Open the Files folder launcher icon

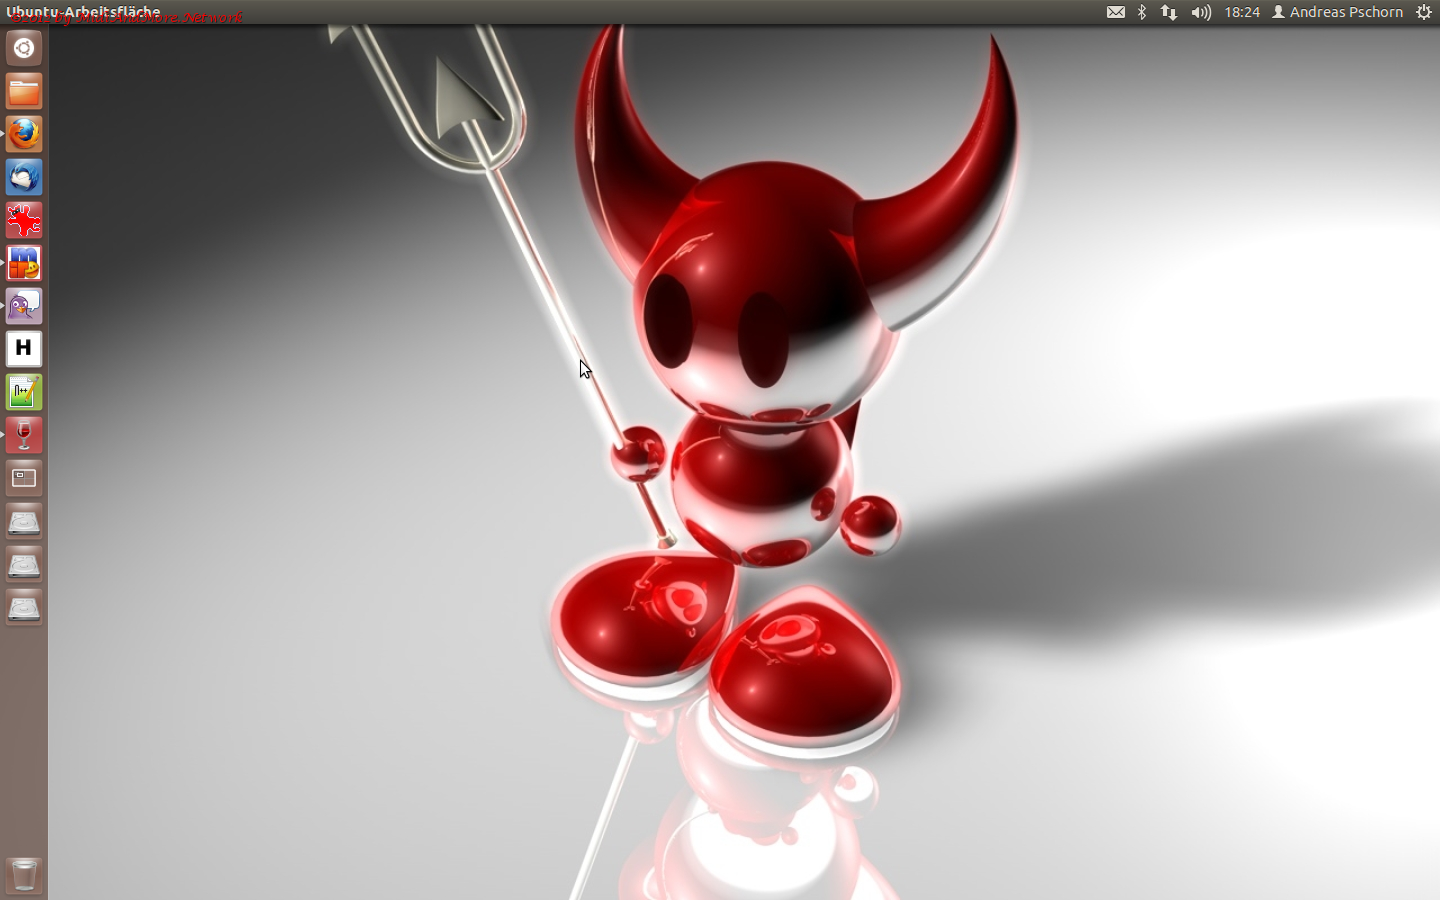24,91
